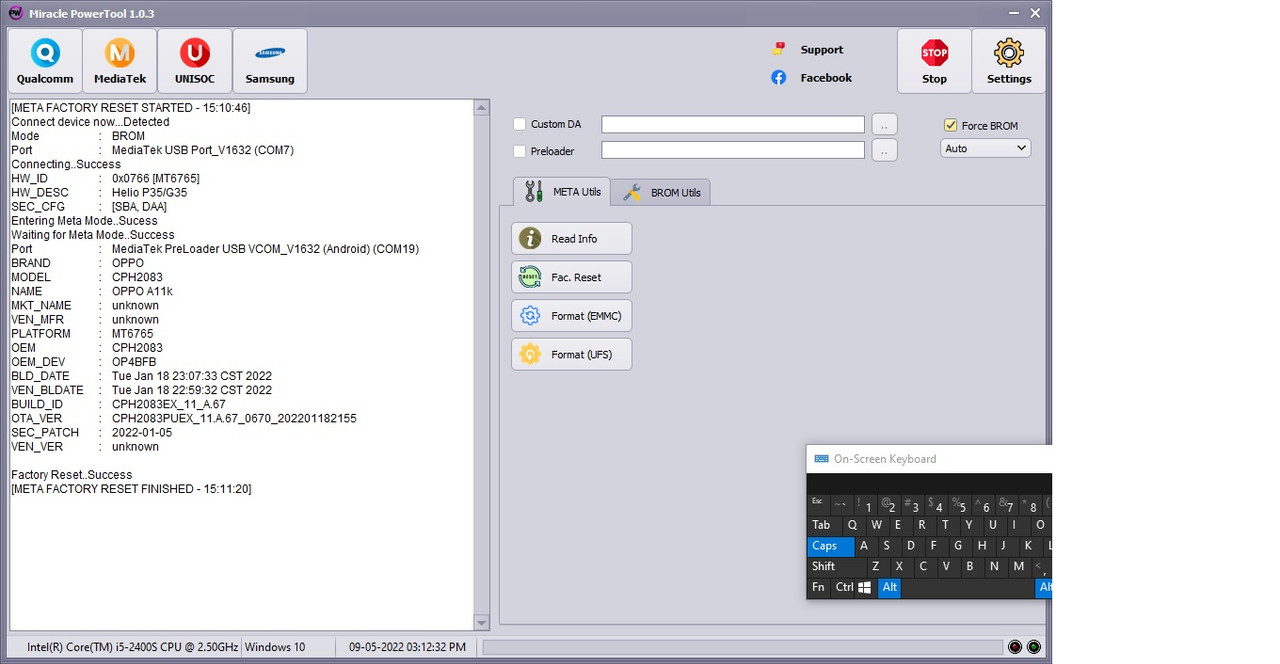The image size is (1280, 664).
Task: Open Settings with gear icon
Action: (1009, 61)
